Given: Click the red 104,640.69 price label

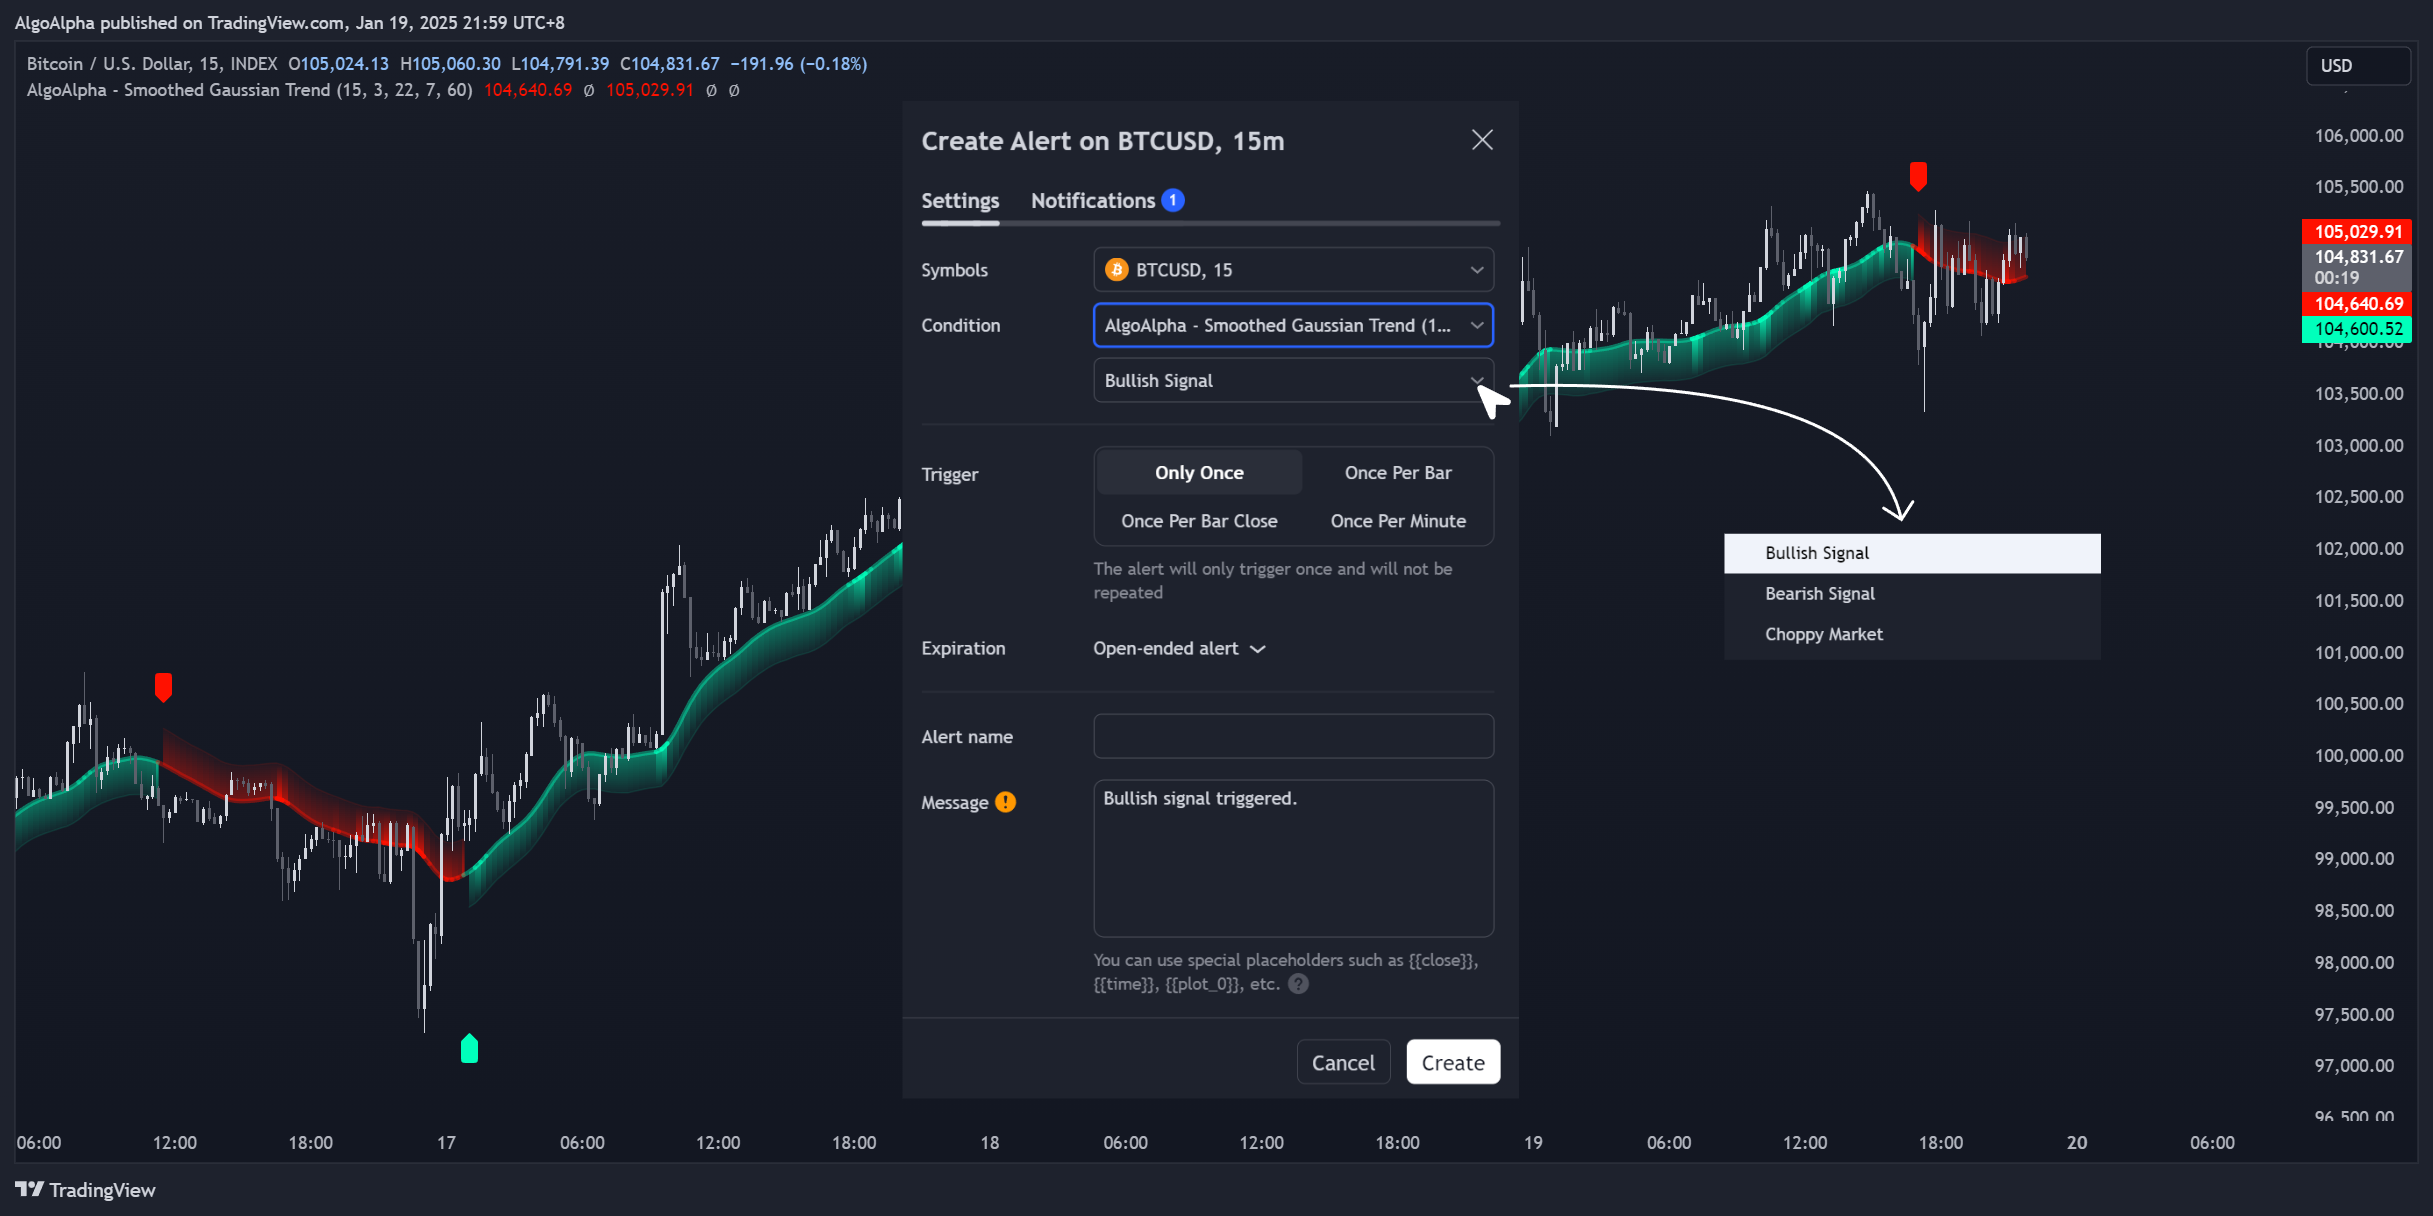Looking at the screenshot, I should [x=2357, y=304].
